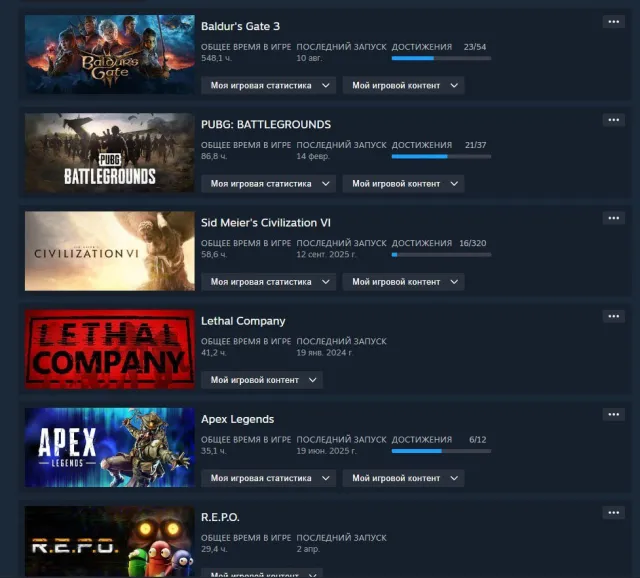Click the Baldur's Gate 3 cover image
640x578 pixels.
110,54
